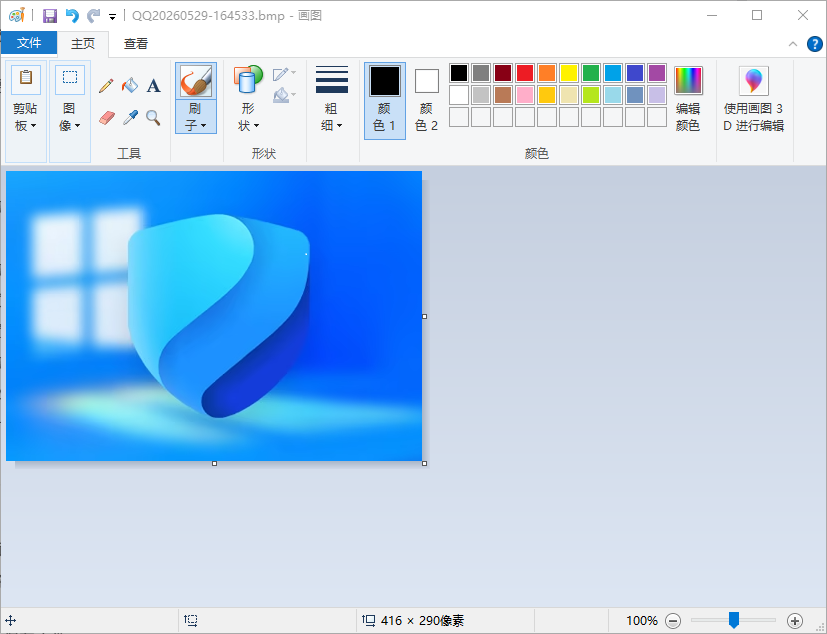Viewport: 827px width, 634px height.
Task: Click the Save icon in quick access toolbar
Action: (50, 16)
